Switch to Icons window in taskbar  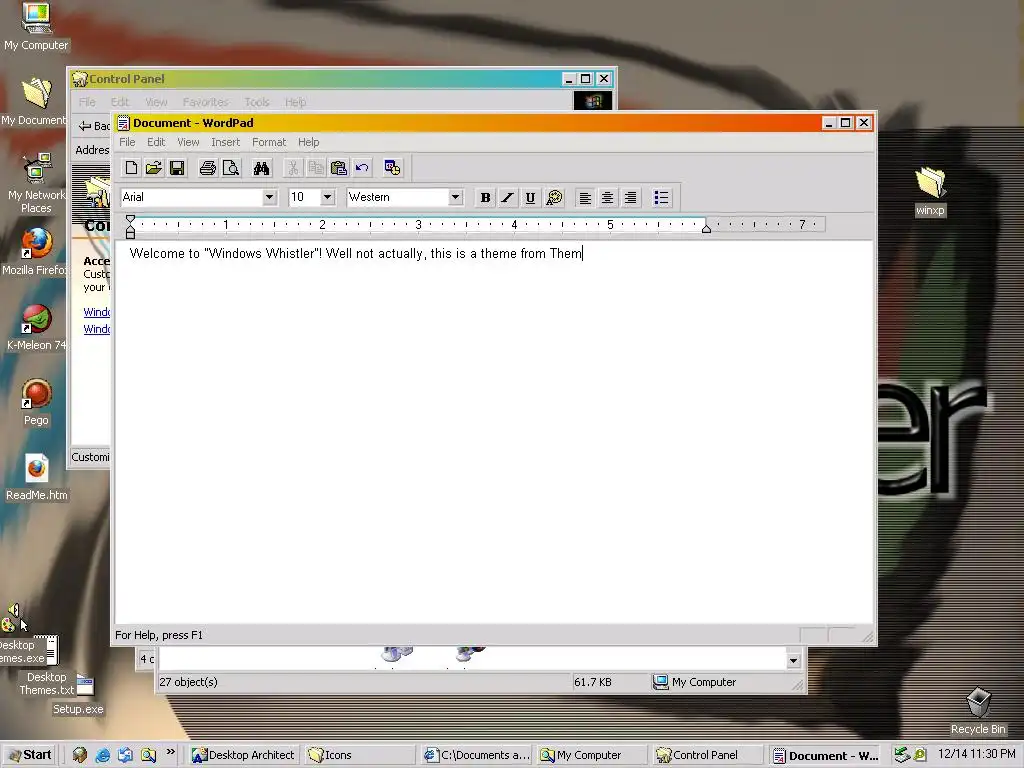point(359,755)
